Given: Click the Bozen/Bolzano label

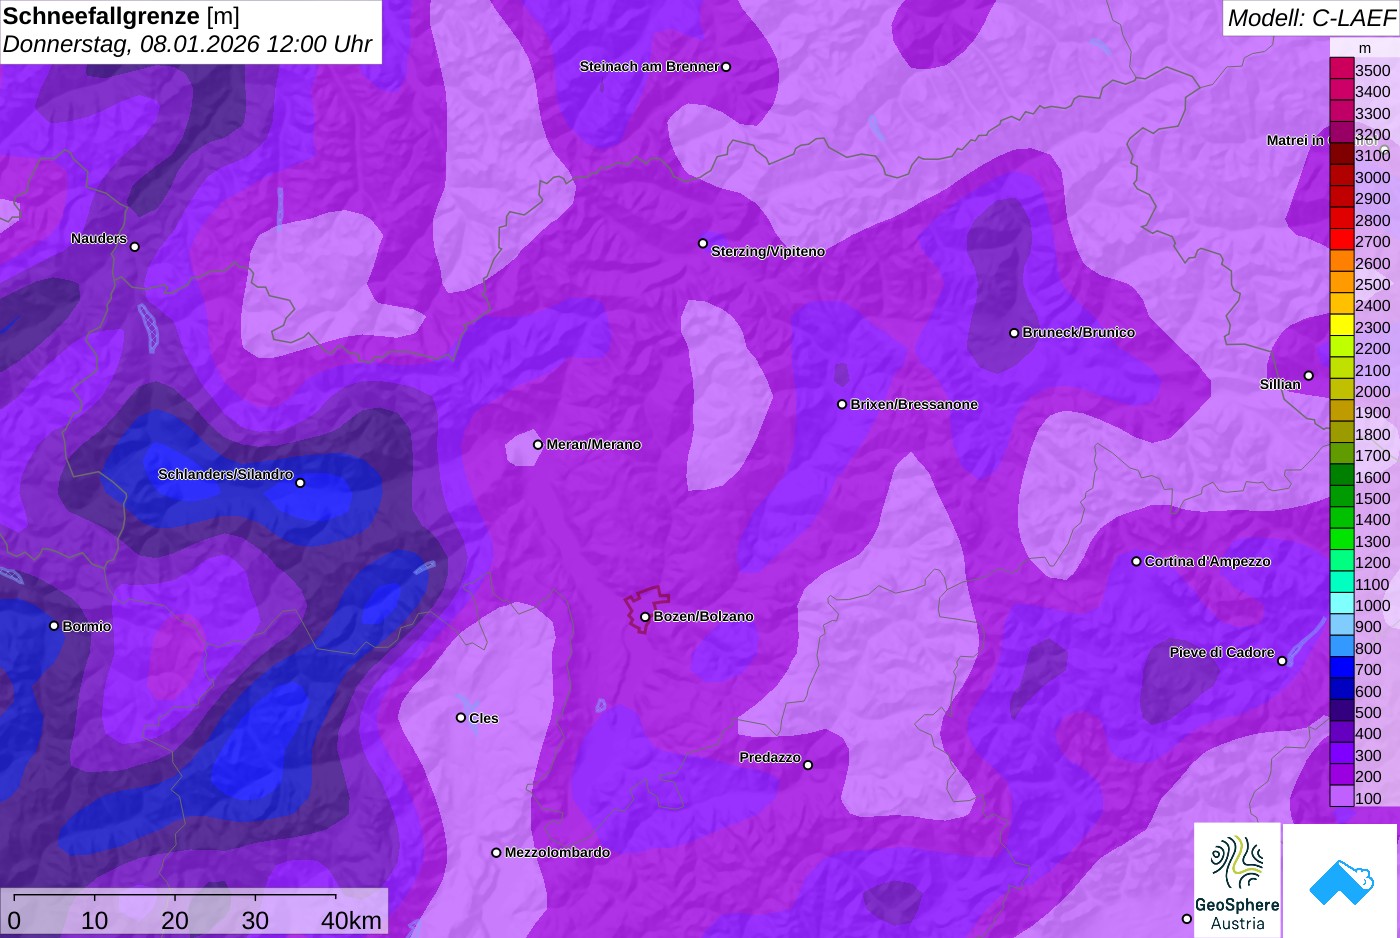Looking at the screenshot, I should click(x=704, y=617).
